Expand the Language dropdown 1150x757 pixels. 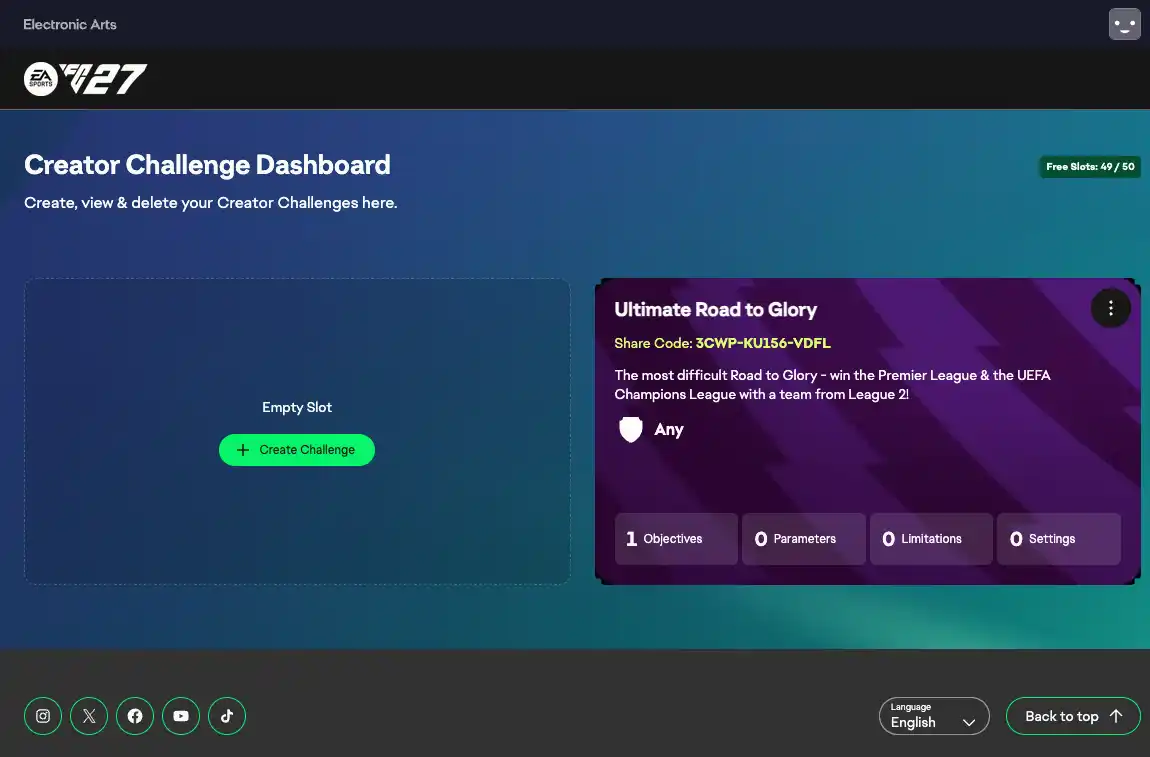[x=934, y=716]
